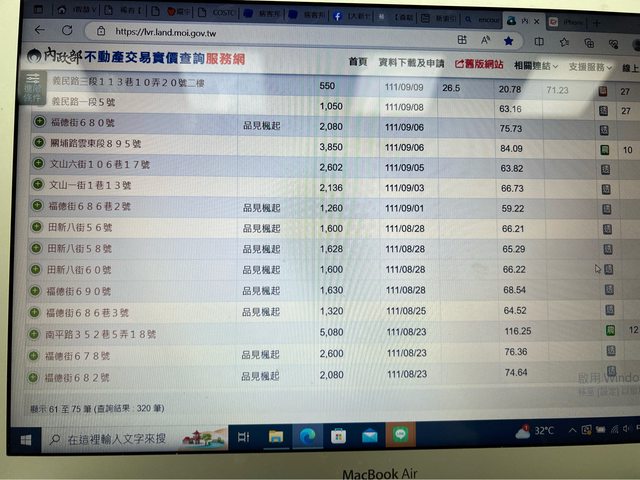Image resolution: width=640 pixels, height=480 pixels.
Task: Open the 資料下載及申請 menu item
Action: coord(412,62)
